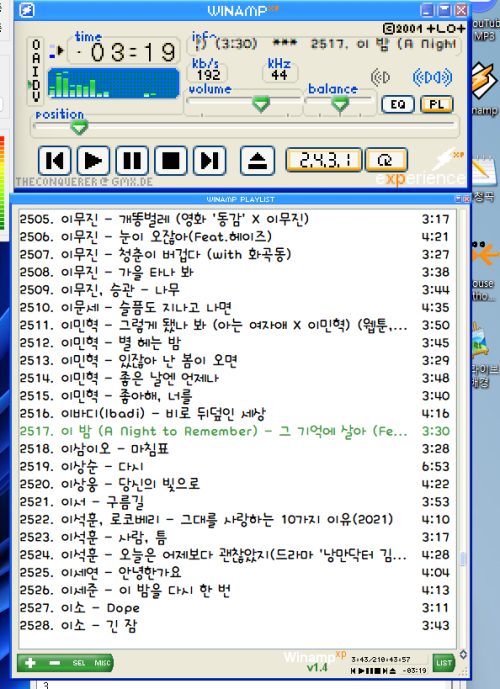Open the playlist remove minus menu
500x689 pixels.
54,663
